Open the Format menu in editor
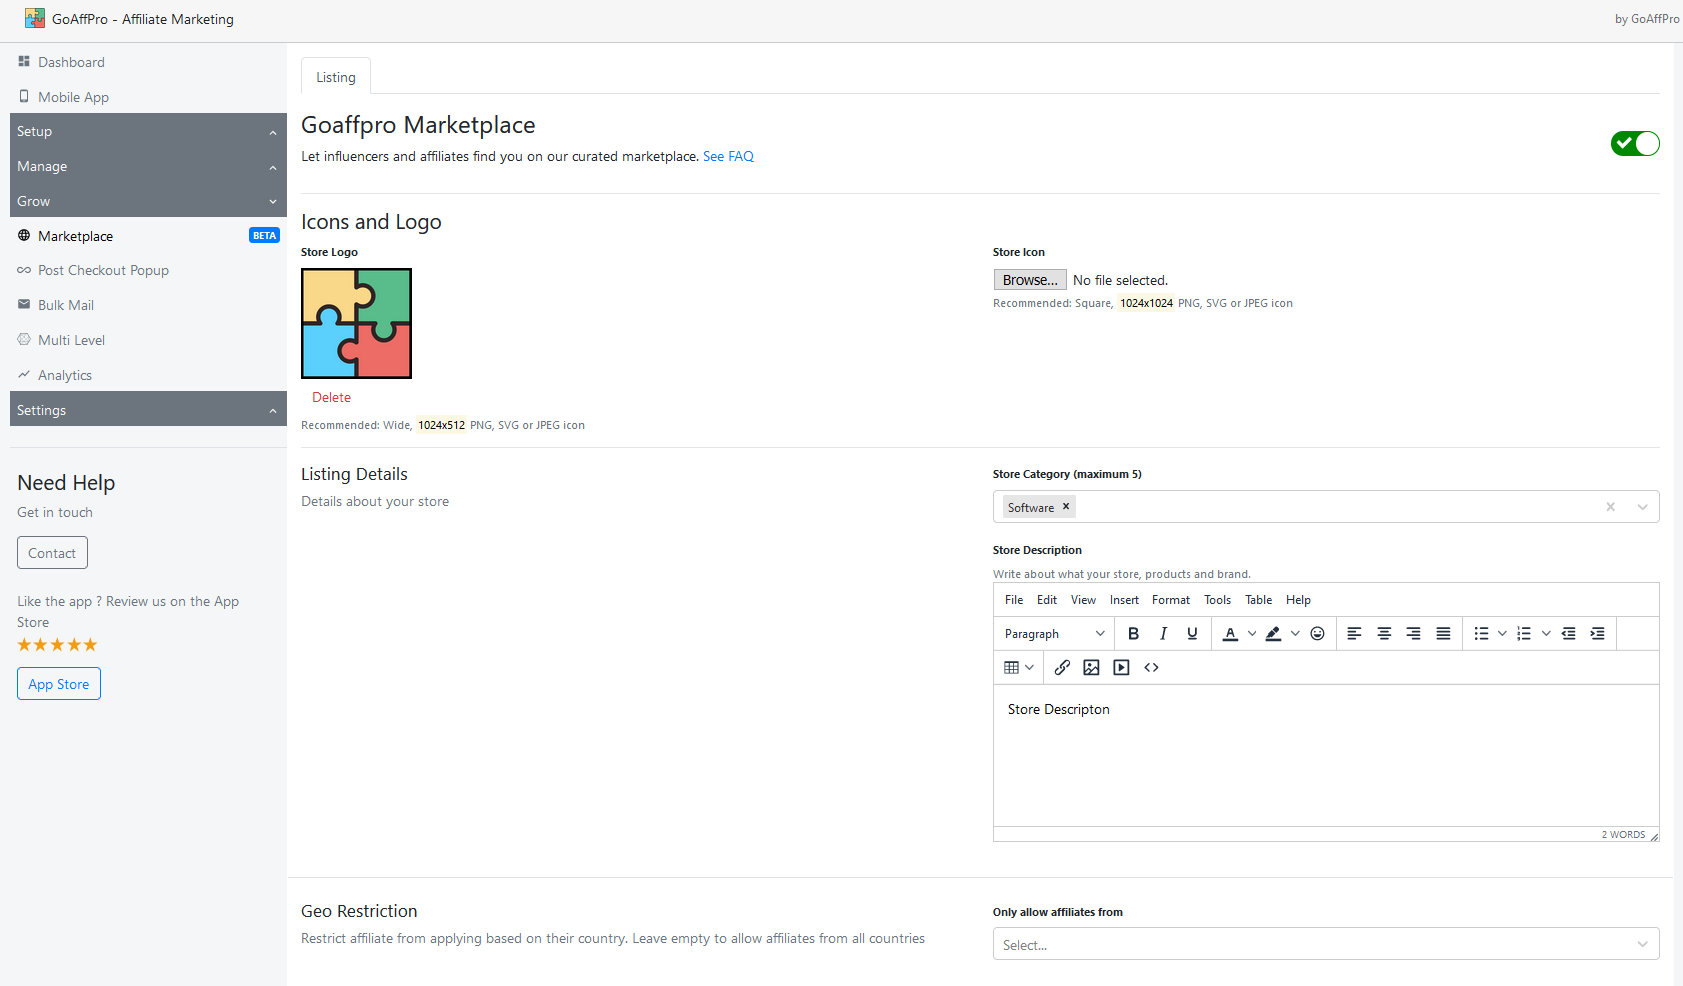This screenshot has height=986, width=1683. [x=1171, y=600]
